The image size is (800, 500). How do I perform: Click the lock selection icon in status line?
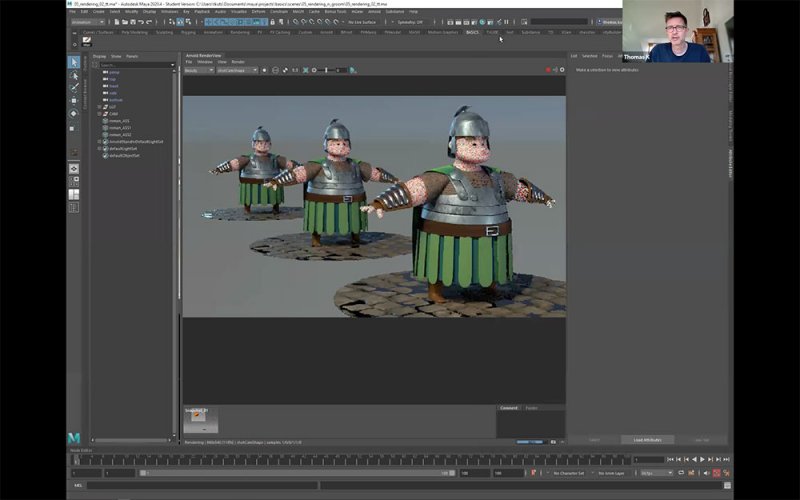(x=272, y=22)
